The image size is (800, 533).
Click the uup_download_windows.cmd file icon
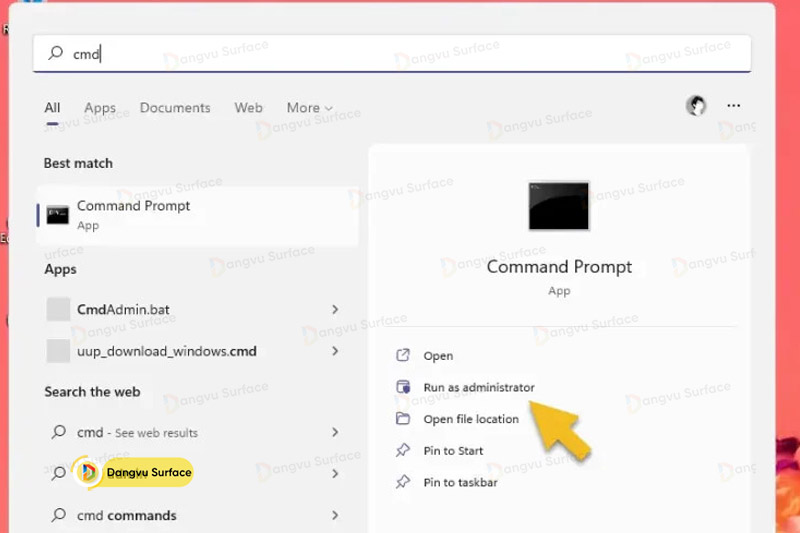tap(58, 351)
